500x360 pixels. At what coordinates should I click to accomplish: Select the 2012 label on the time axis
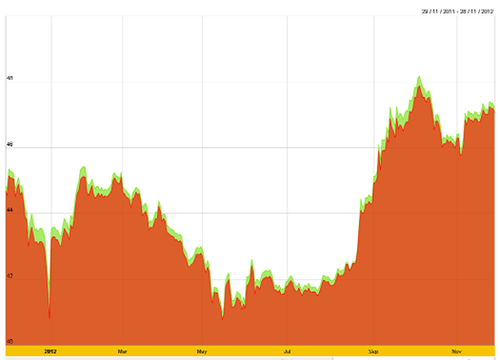tap(50, 351)
